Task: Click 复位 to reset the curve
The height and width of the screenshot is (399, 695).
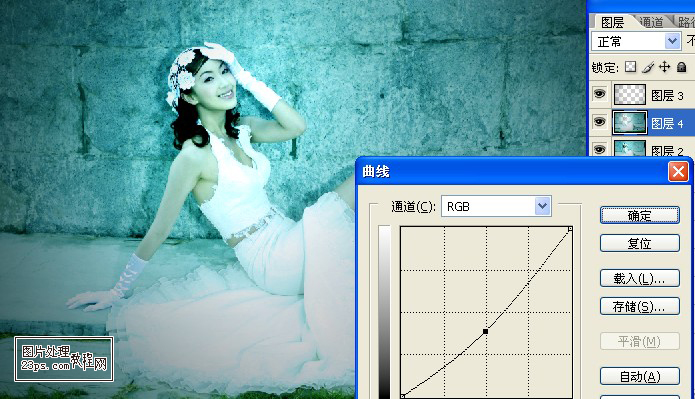Action: click(640, 243)
